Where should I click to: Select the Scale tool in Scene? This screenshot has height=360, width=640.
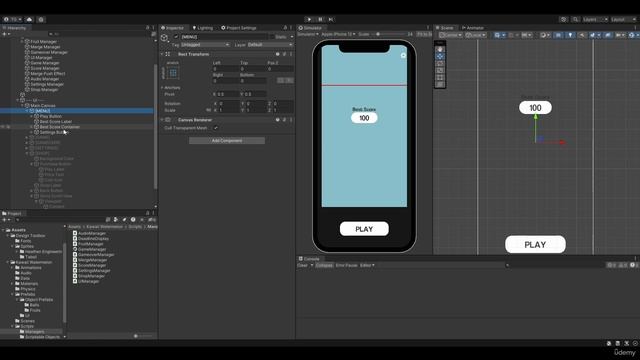440,70
